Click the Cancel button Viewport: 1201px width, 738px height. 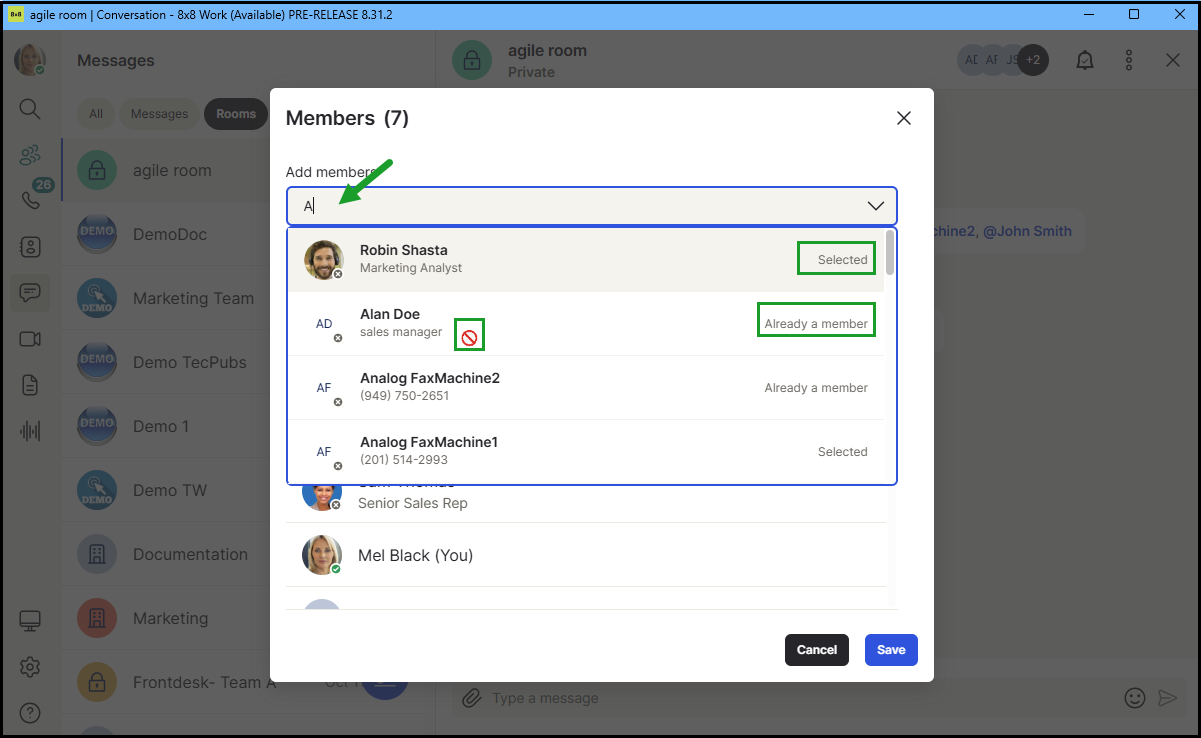816,650
